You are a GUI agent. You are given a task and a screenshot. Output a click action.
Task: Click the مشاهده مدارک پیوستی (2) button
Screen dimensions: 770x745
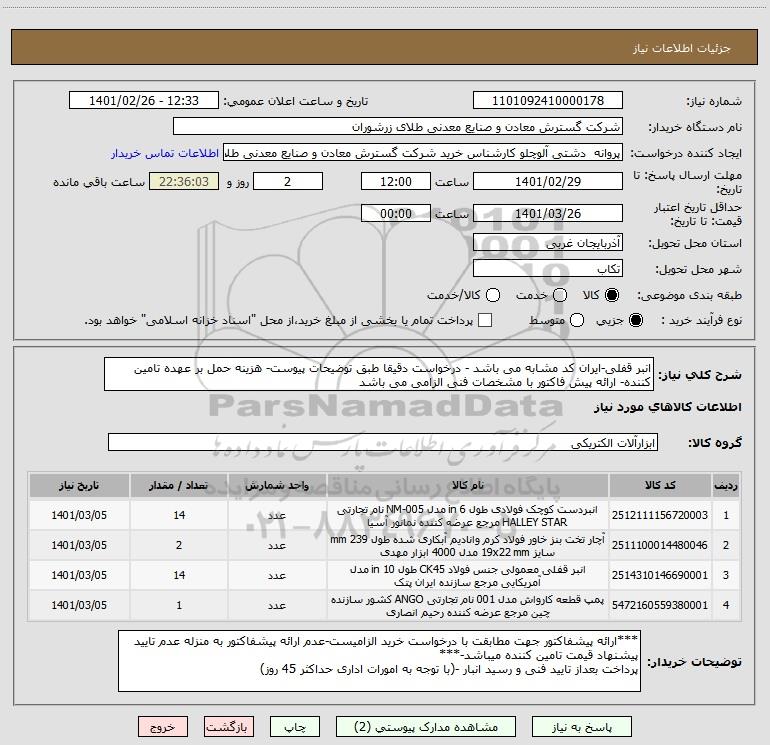tap(426, 727)
